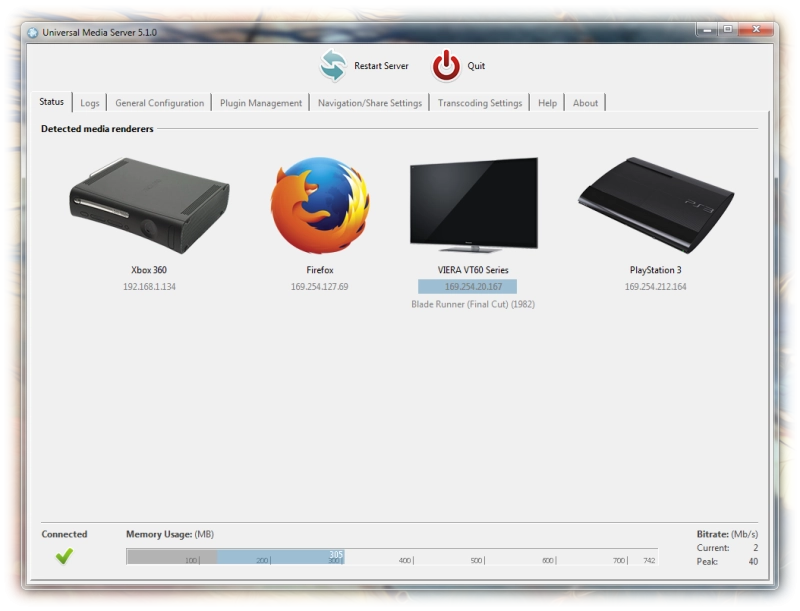Open Navigation/Share Settings tab

(370, 103)
